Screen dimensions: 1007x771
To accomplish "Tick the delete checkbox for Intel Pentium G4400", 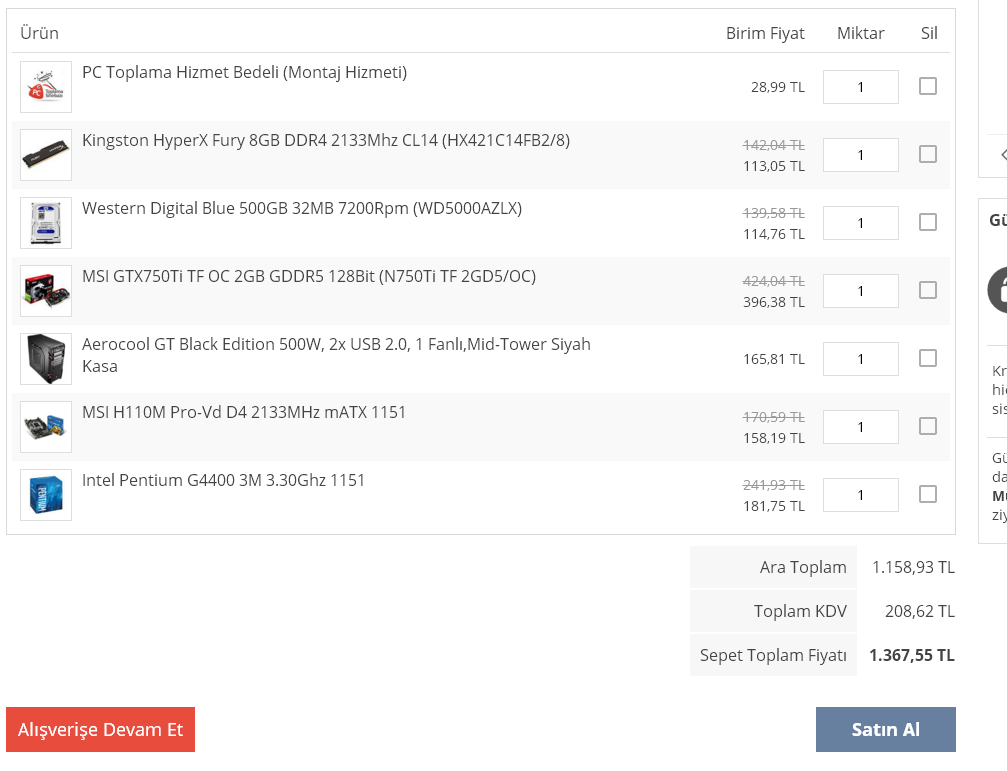I will coord(927,494).
